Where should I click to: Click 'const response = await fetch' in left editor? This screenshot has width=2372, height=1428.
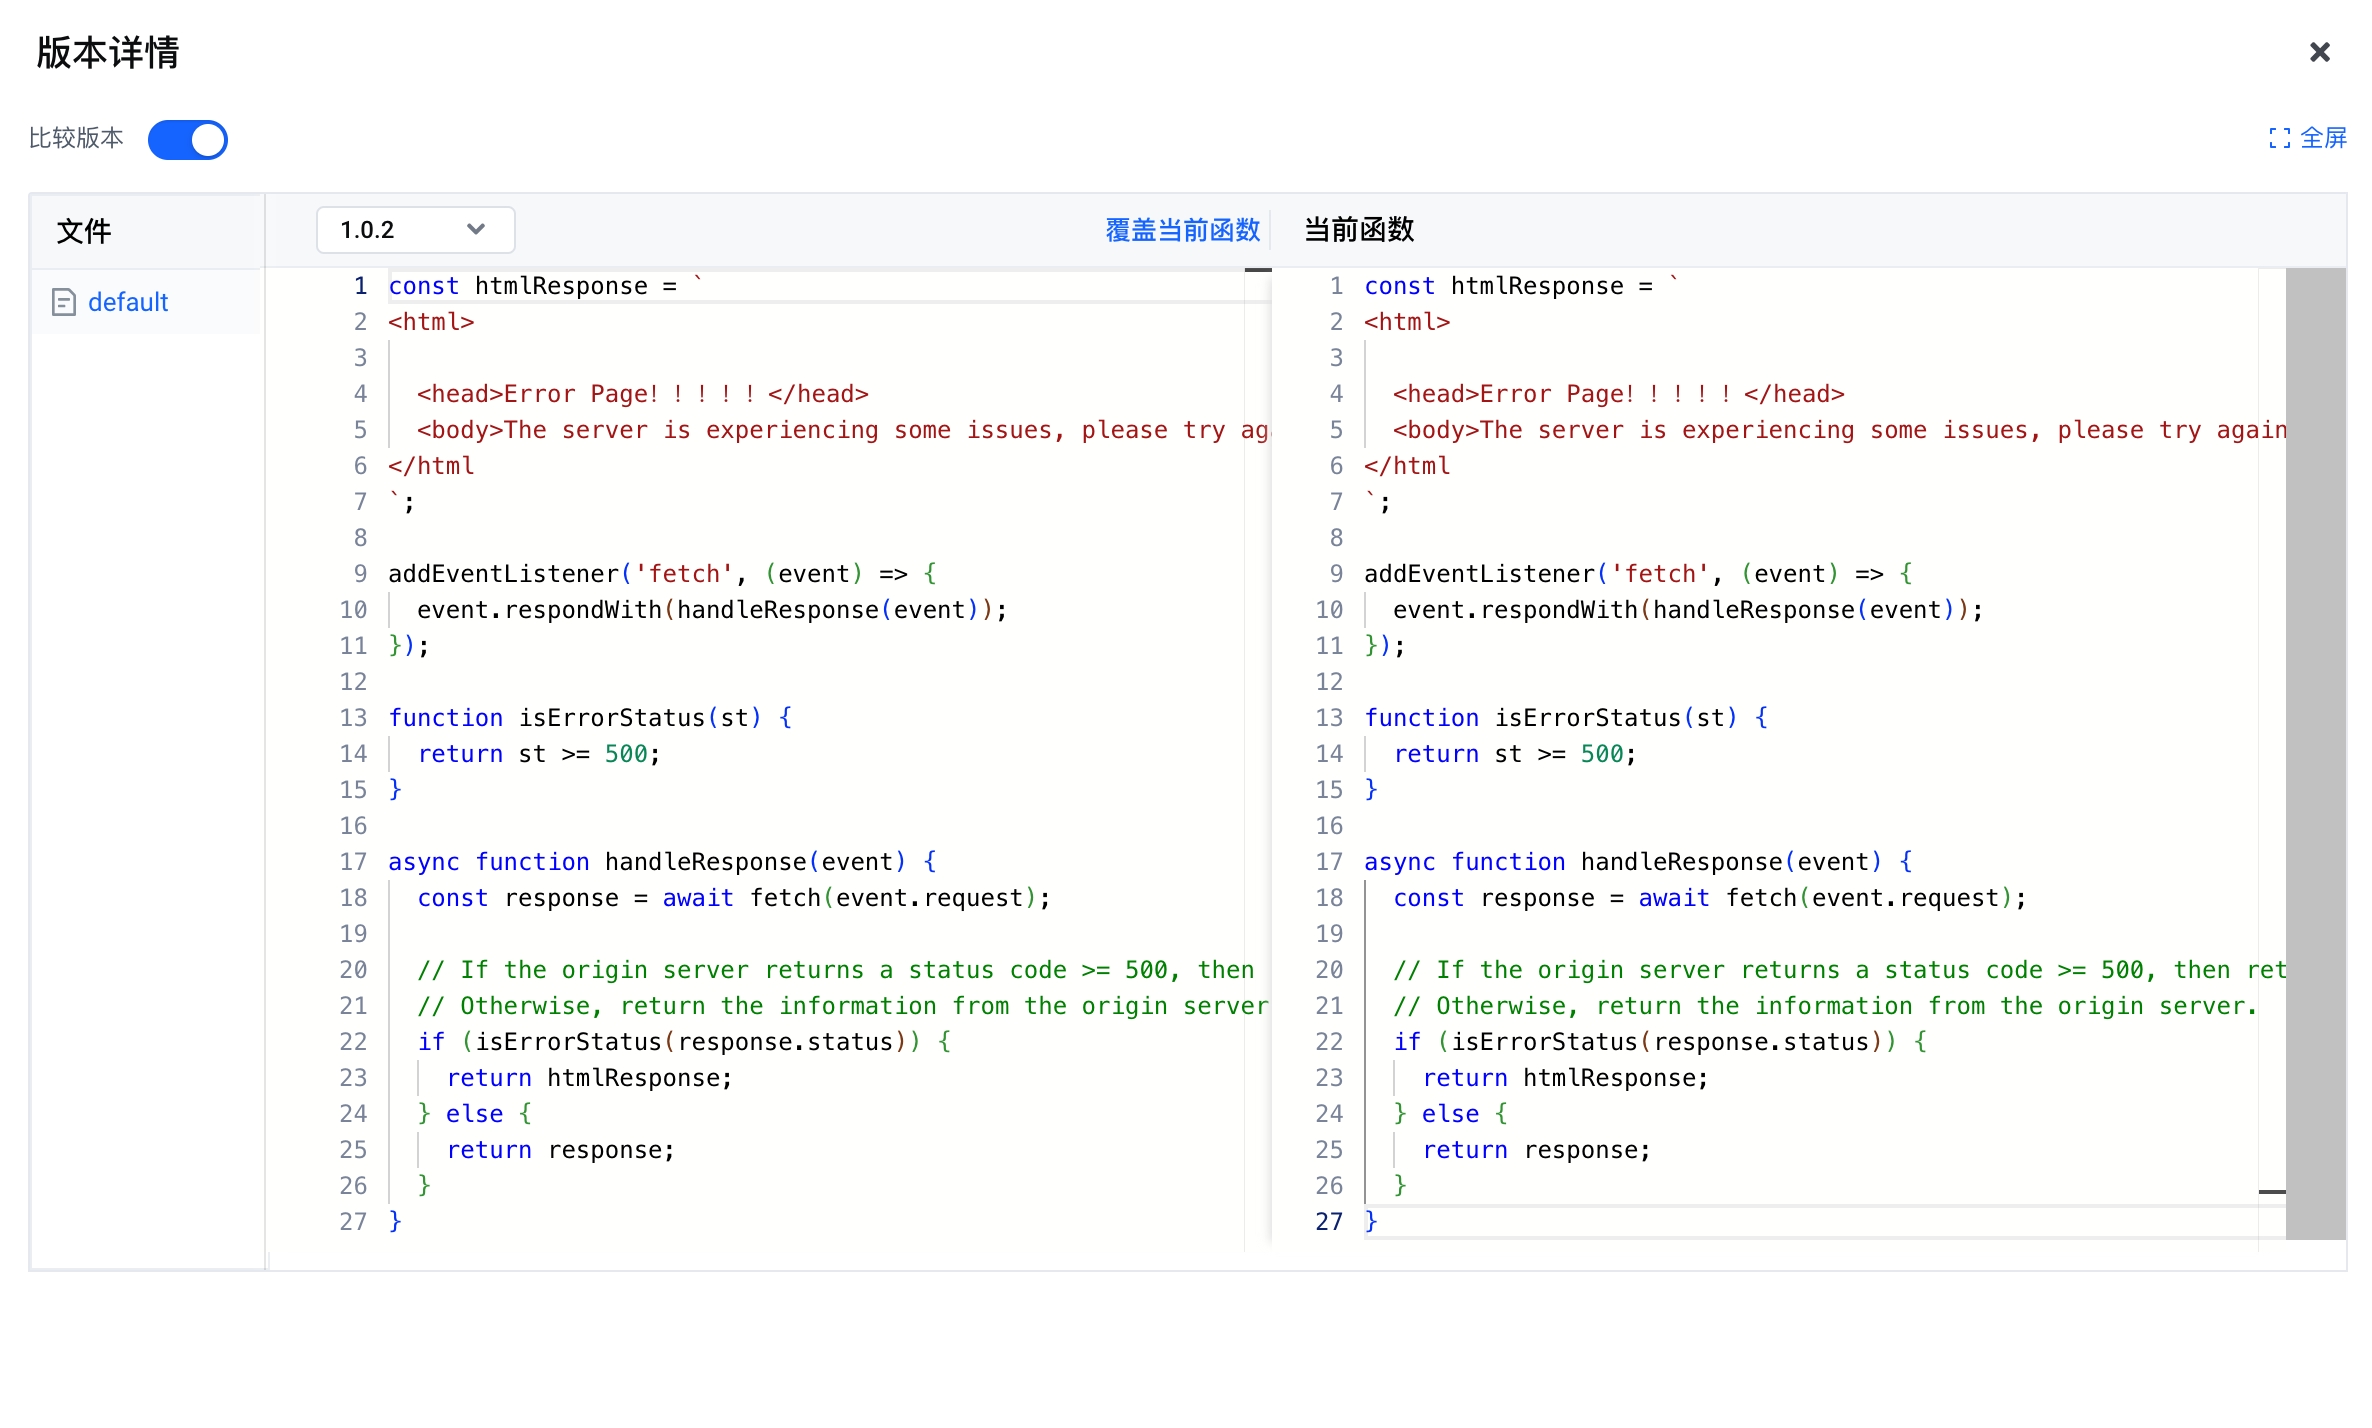coord(734,898)
